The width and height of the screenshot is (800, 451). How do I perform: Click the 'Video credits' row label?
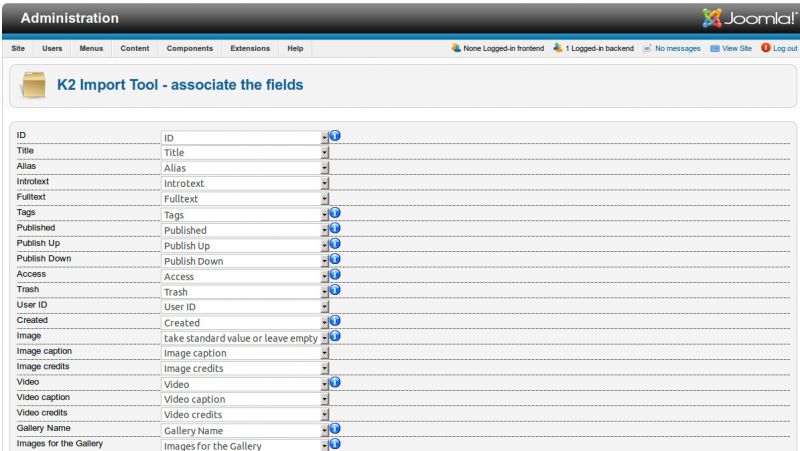[42, 413]
